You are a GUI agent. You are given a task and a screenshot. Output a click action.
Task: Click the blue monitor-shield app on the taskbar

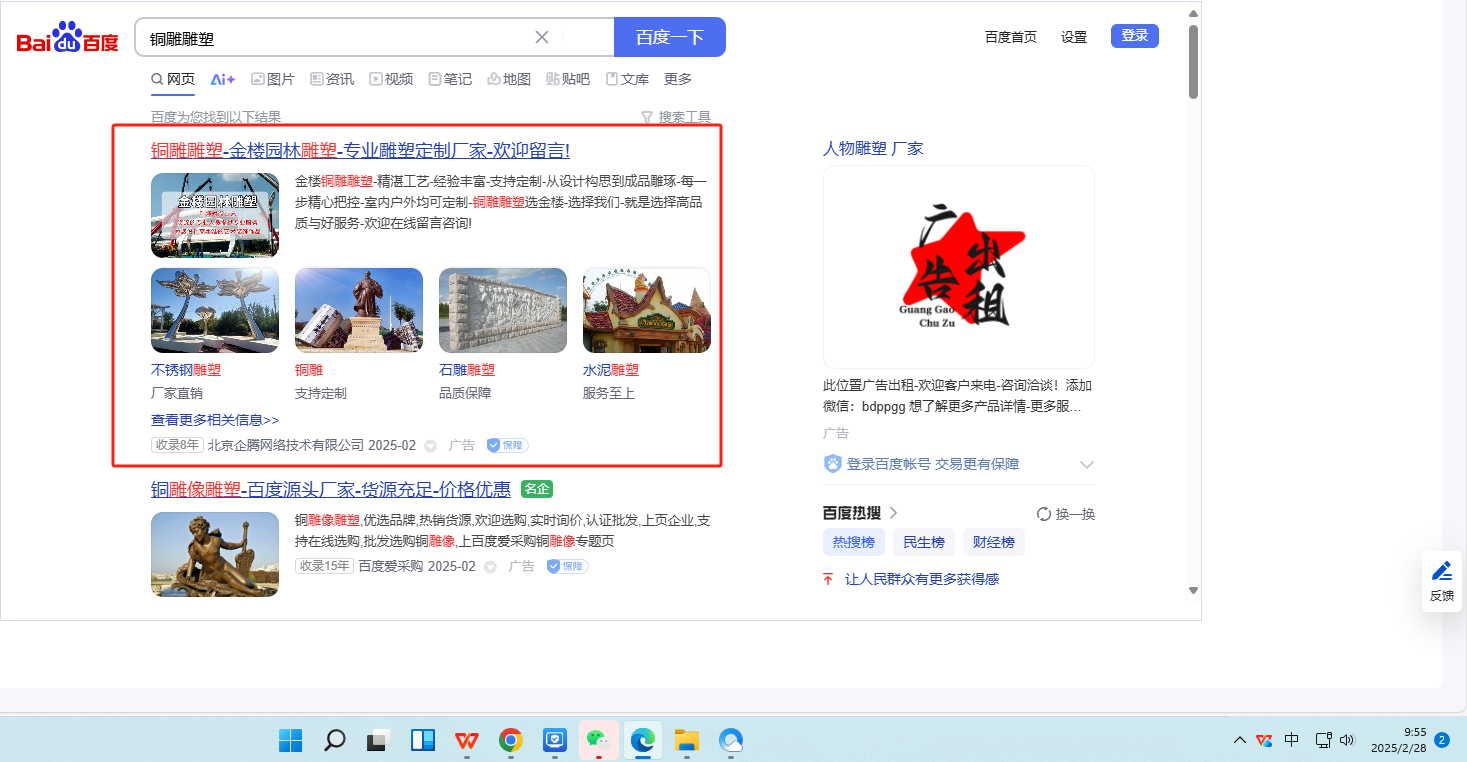coord(554,740)
